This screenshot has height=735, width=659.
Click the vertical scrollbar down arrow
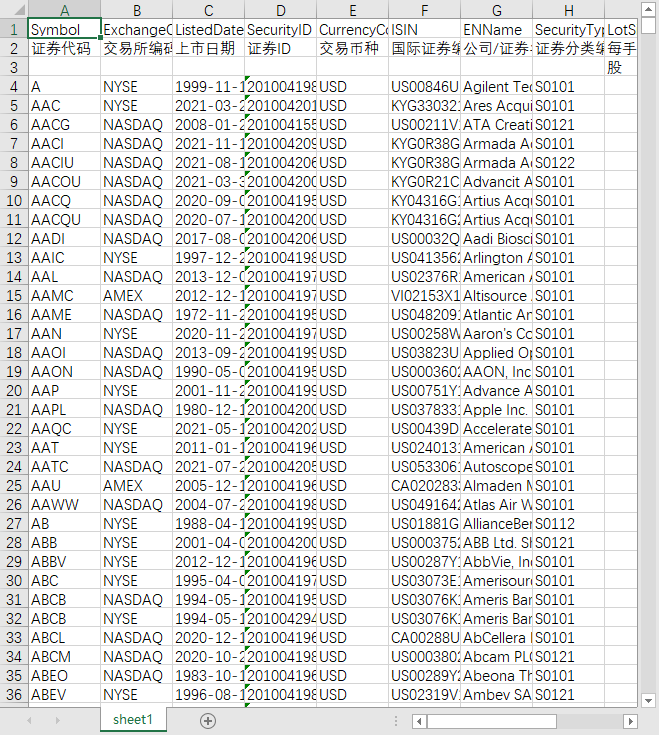[648, 701]
